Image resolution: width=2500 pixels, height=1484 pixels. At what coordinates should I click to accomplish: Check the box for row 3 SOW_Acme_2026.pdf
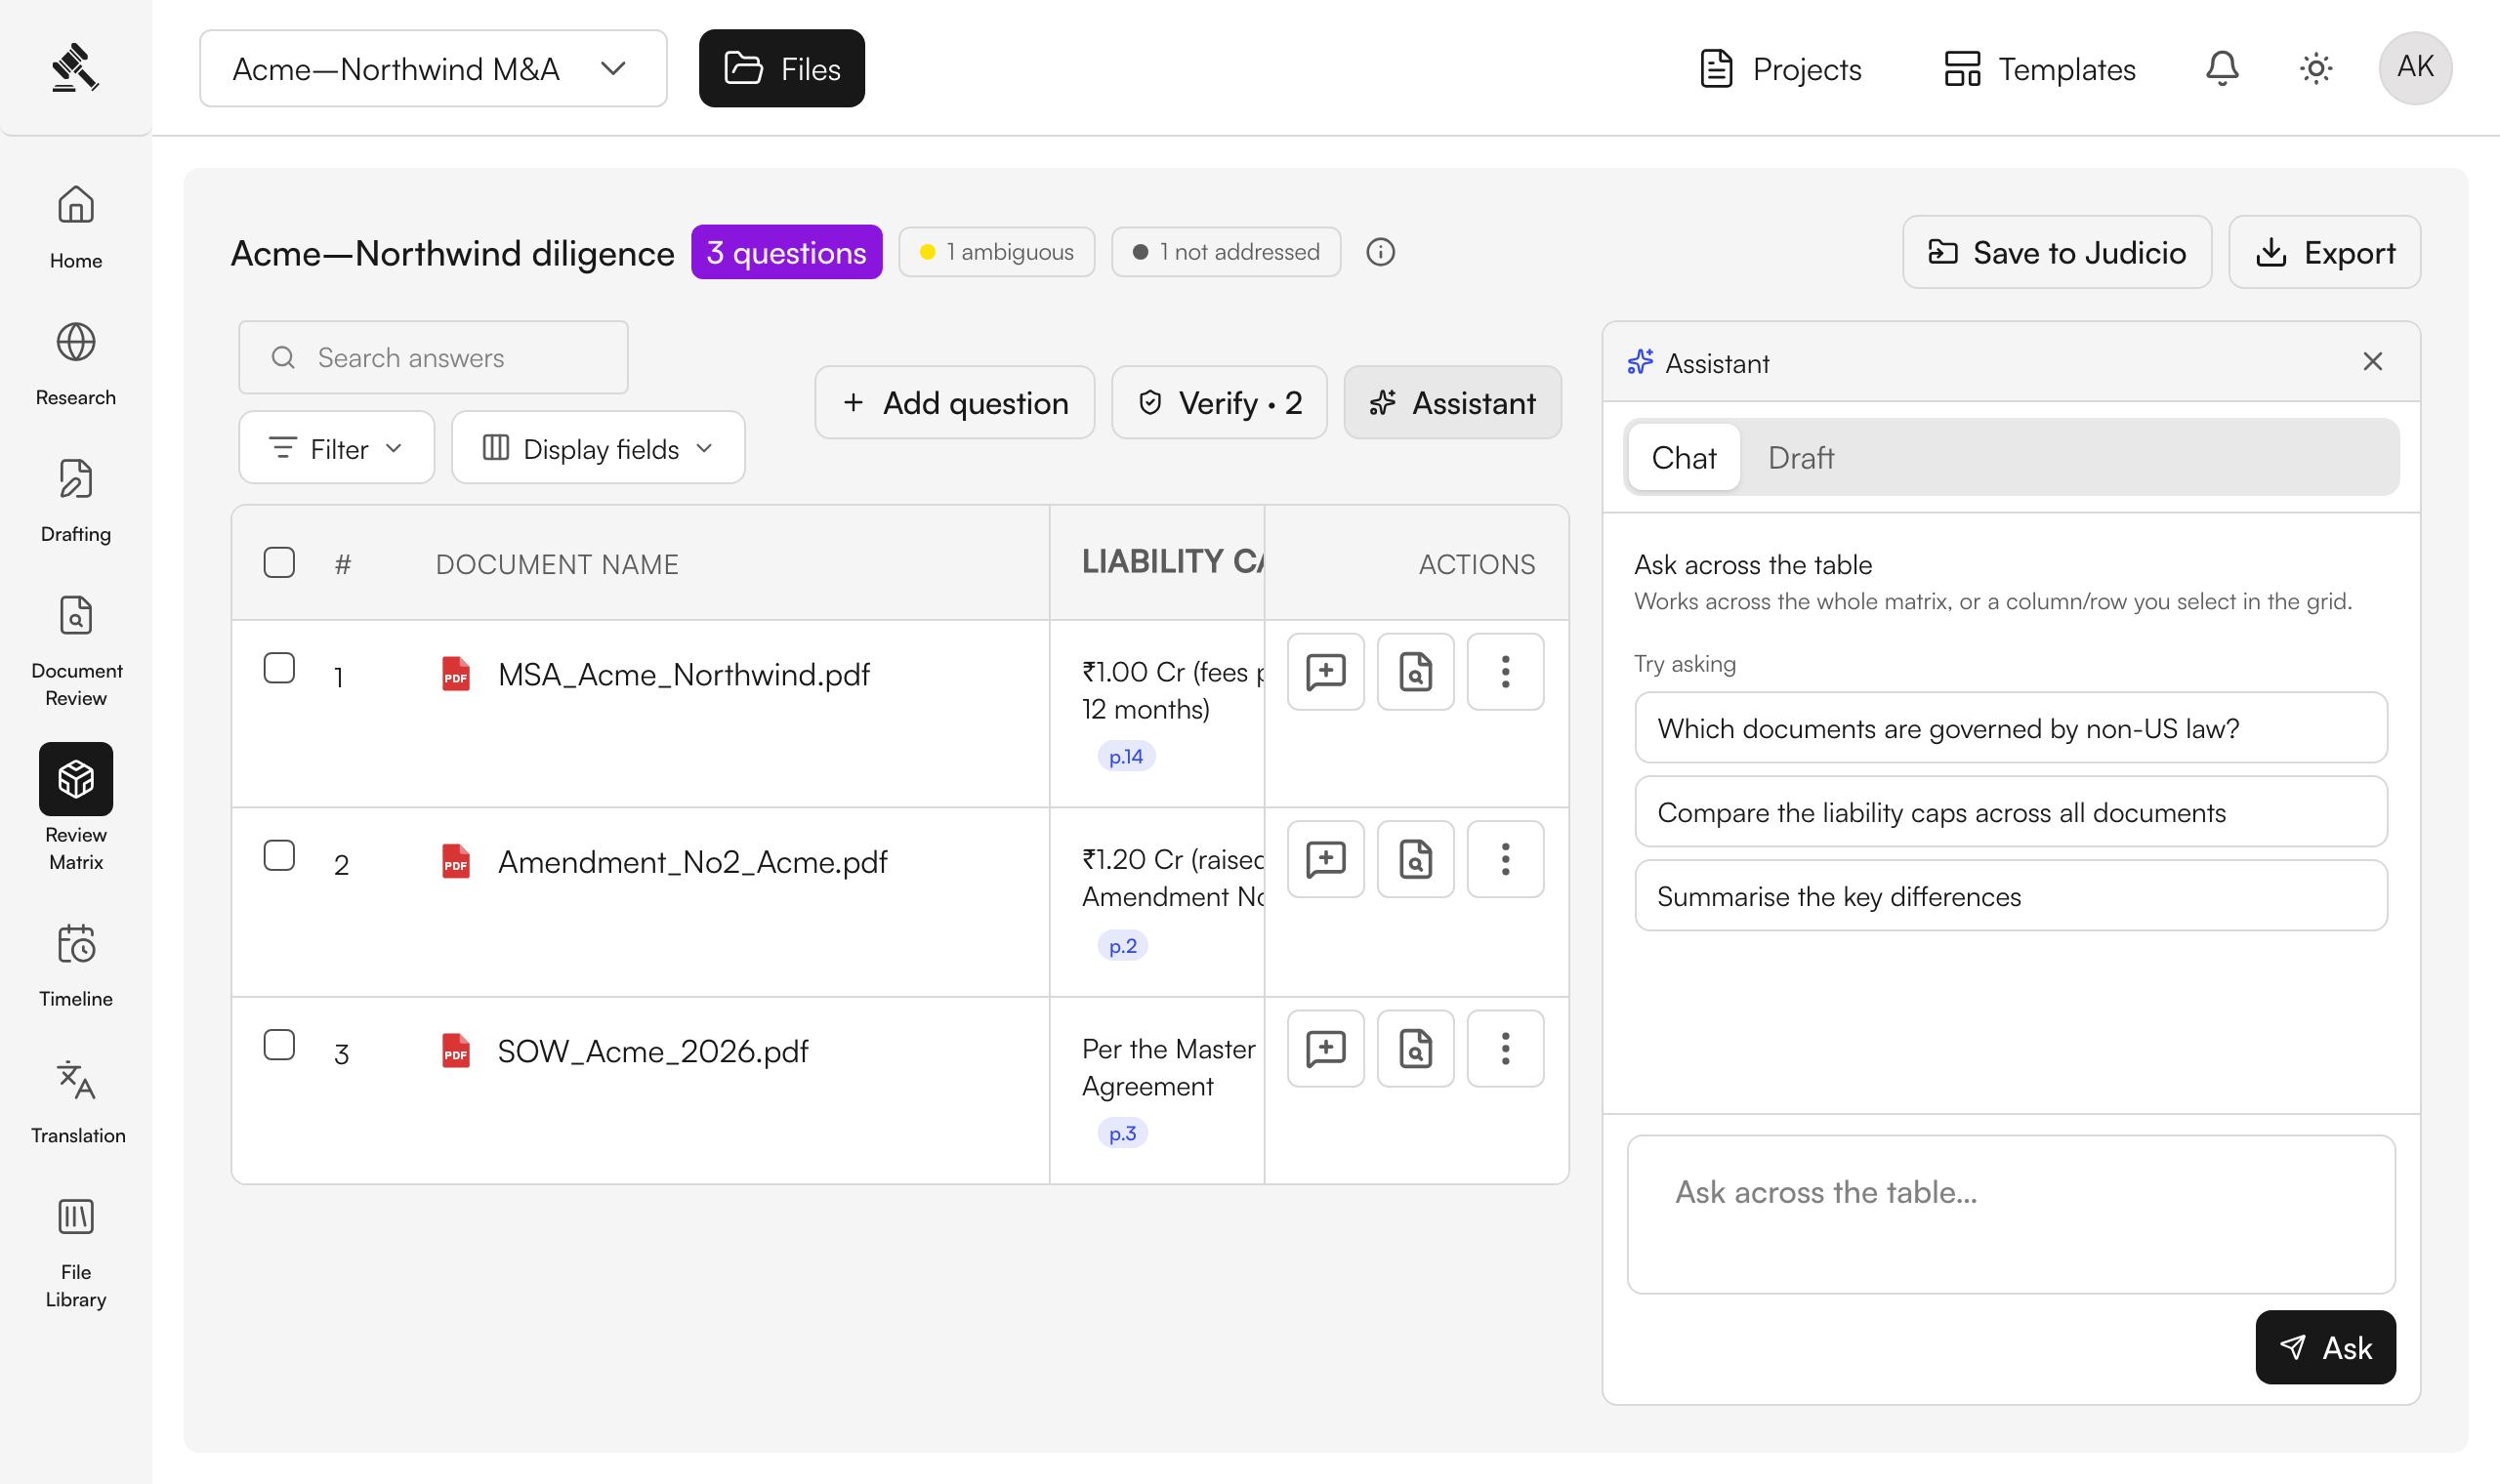[x=279, y=1045]
